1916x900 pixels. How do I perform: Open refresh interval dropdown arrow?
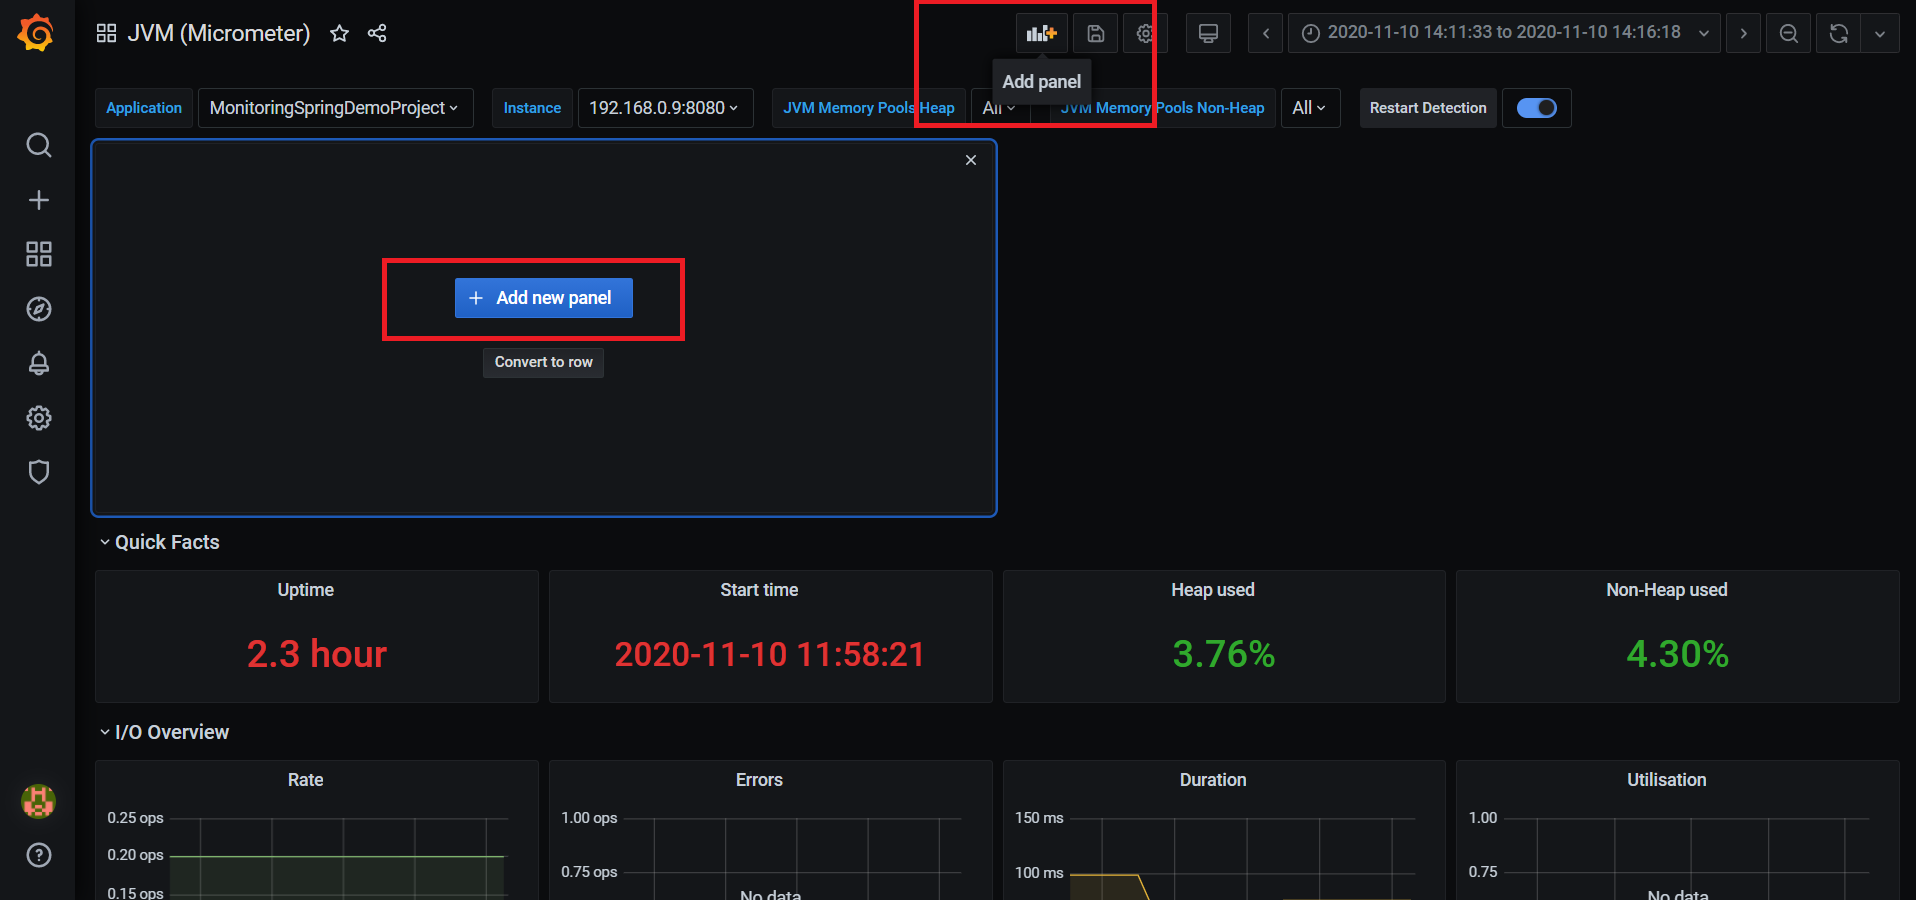[1880, 33]
